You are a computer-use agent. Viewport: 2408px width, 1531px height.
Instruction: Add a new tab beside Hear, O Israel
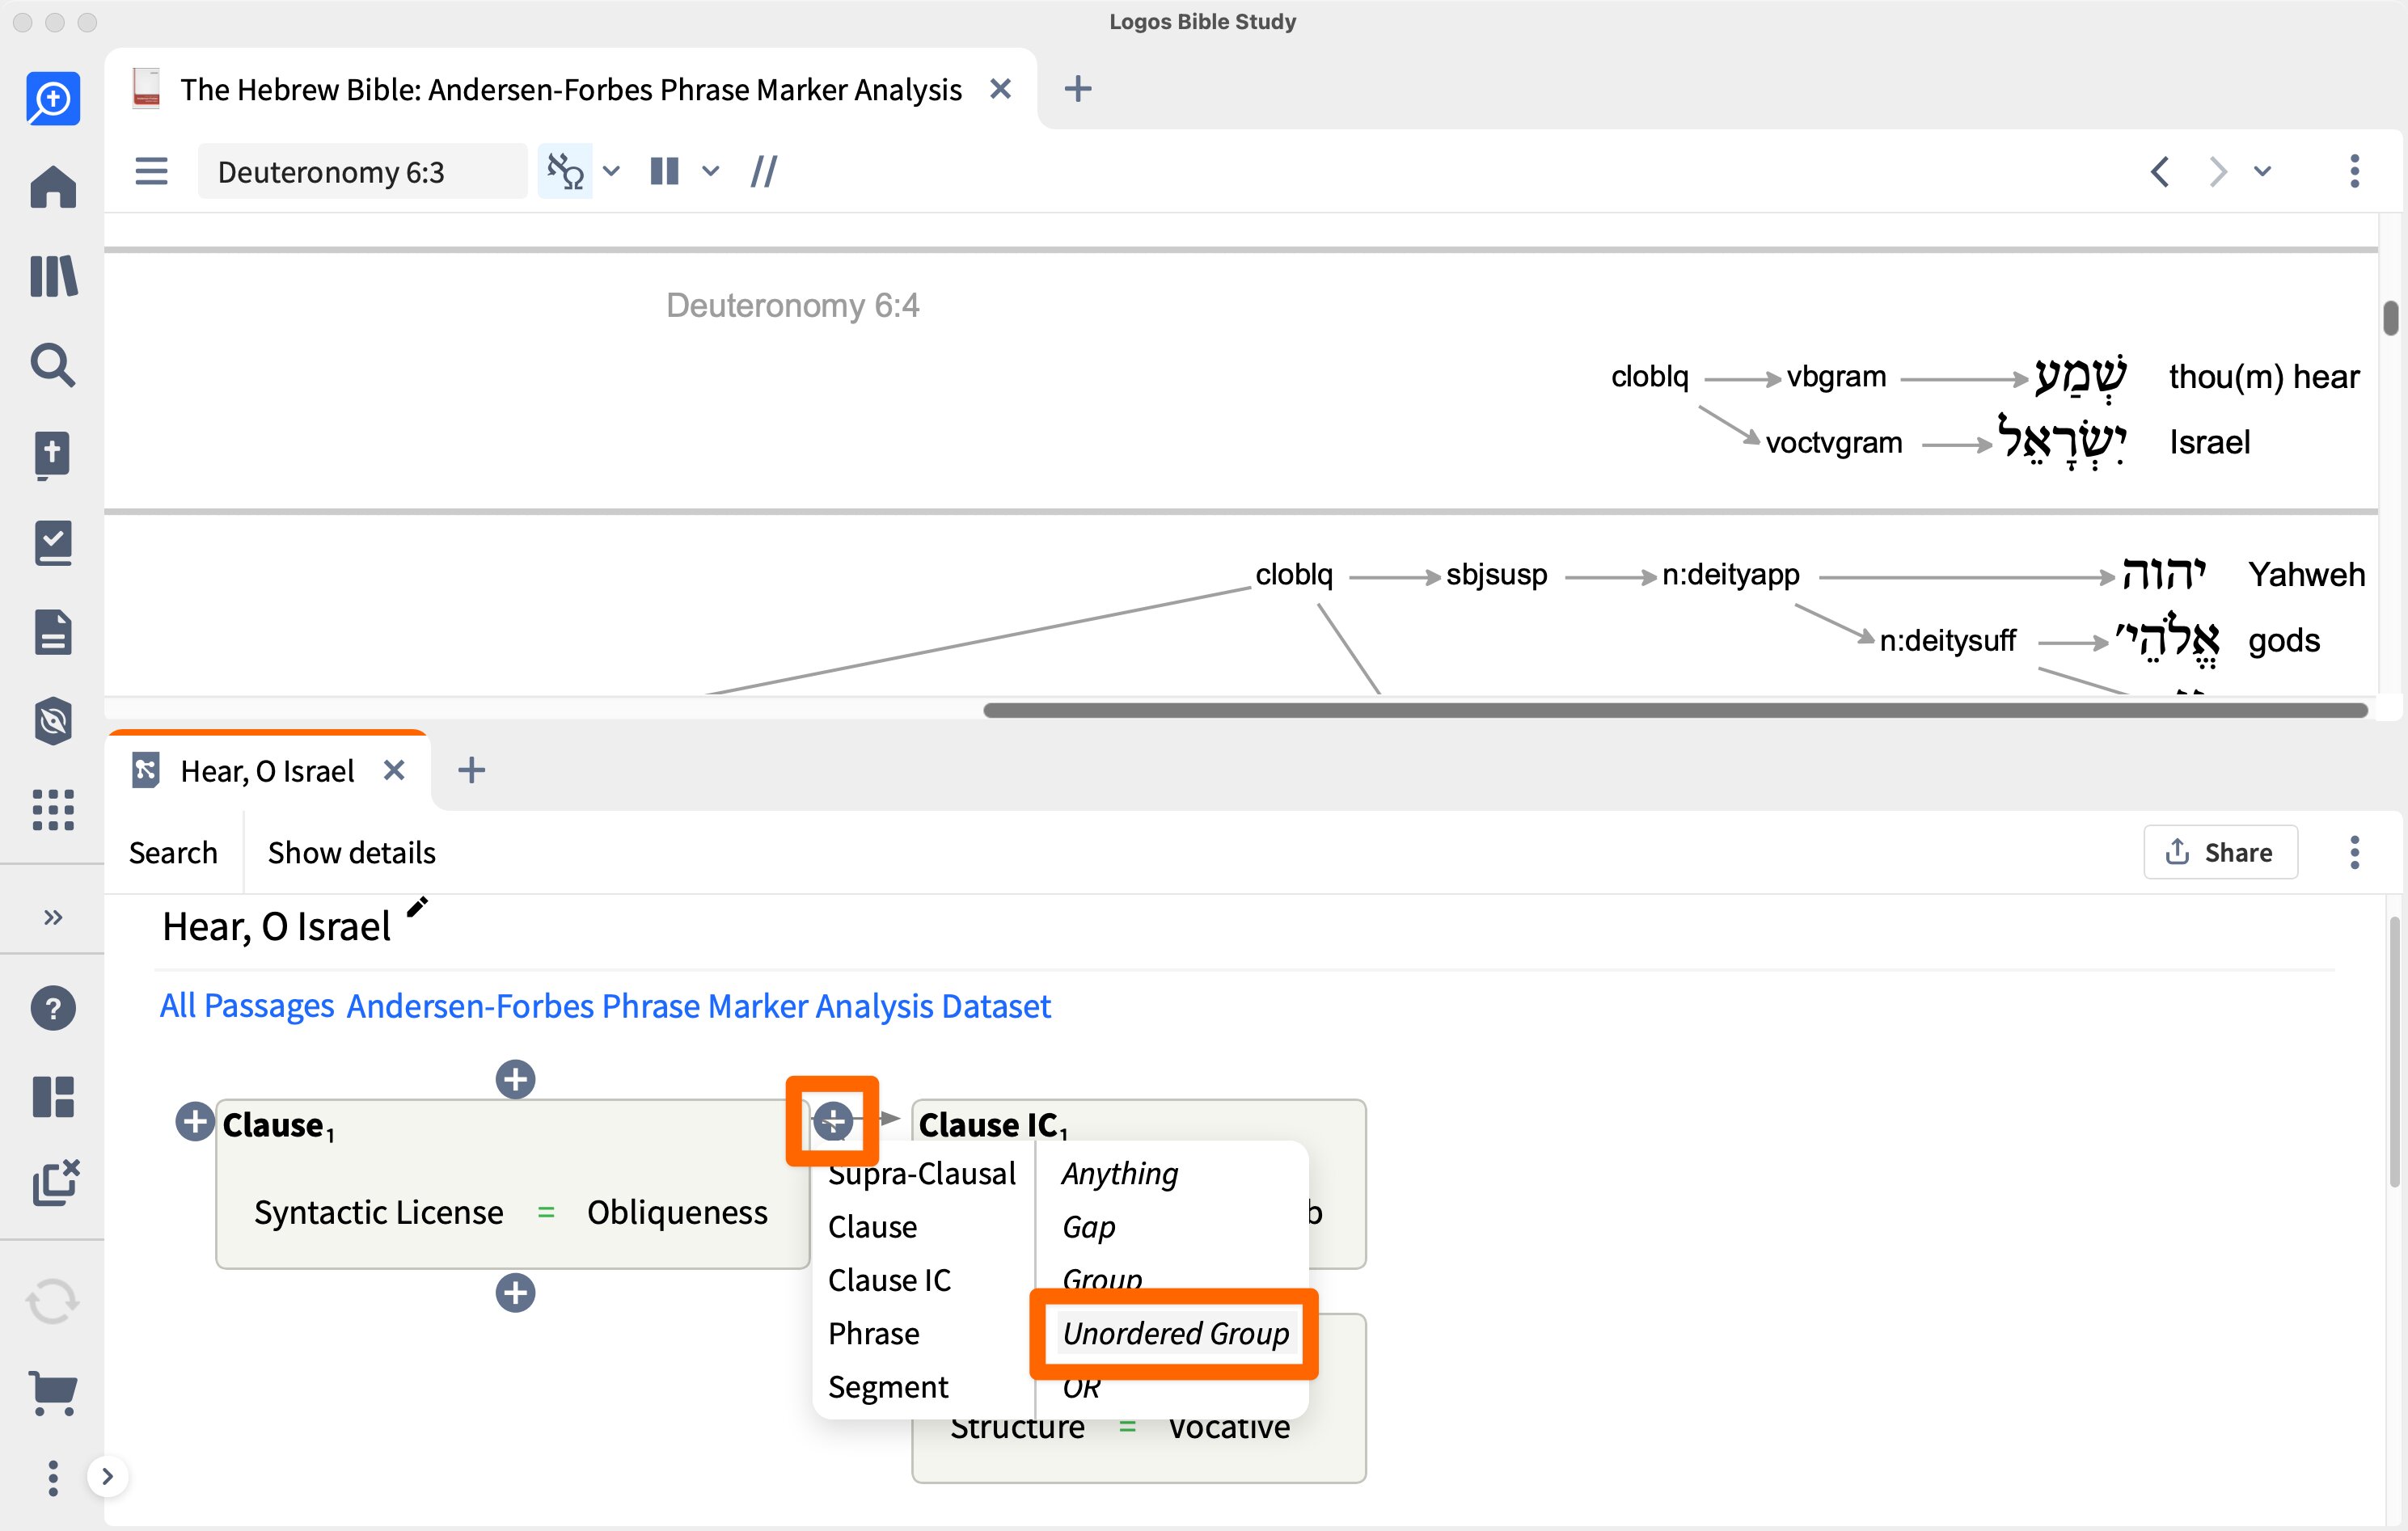tap(471, 770)
